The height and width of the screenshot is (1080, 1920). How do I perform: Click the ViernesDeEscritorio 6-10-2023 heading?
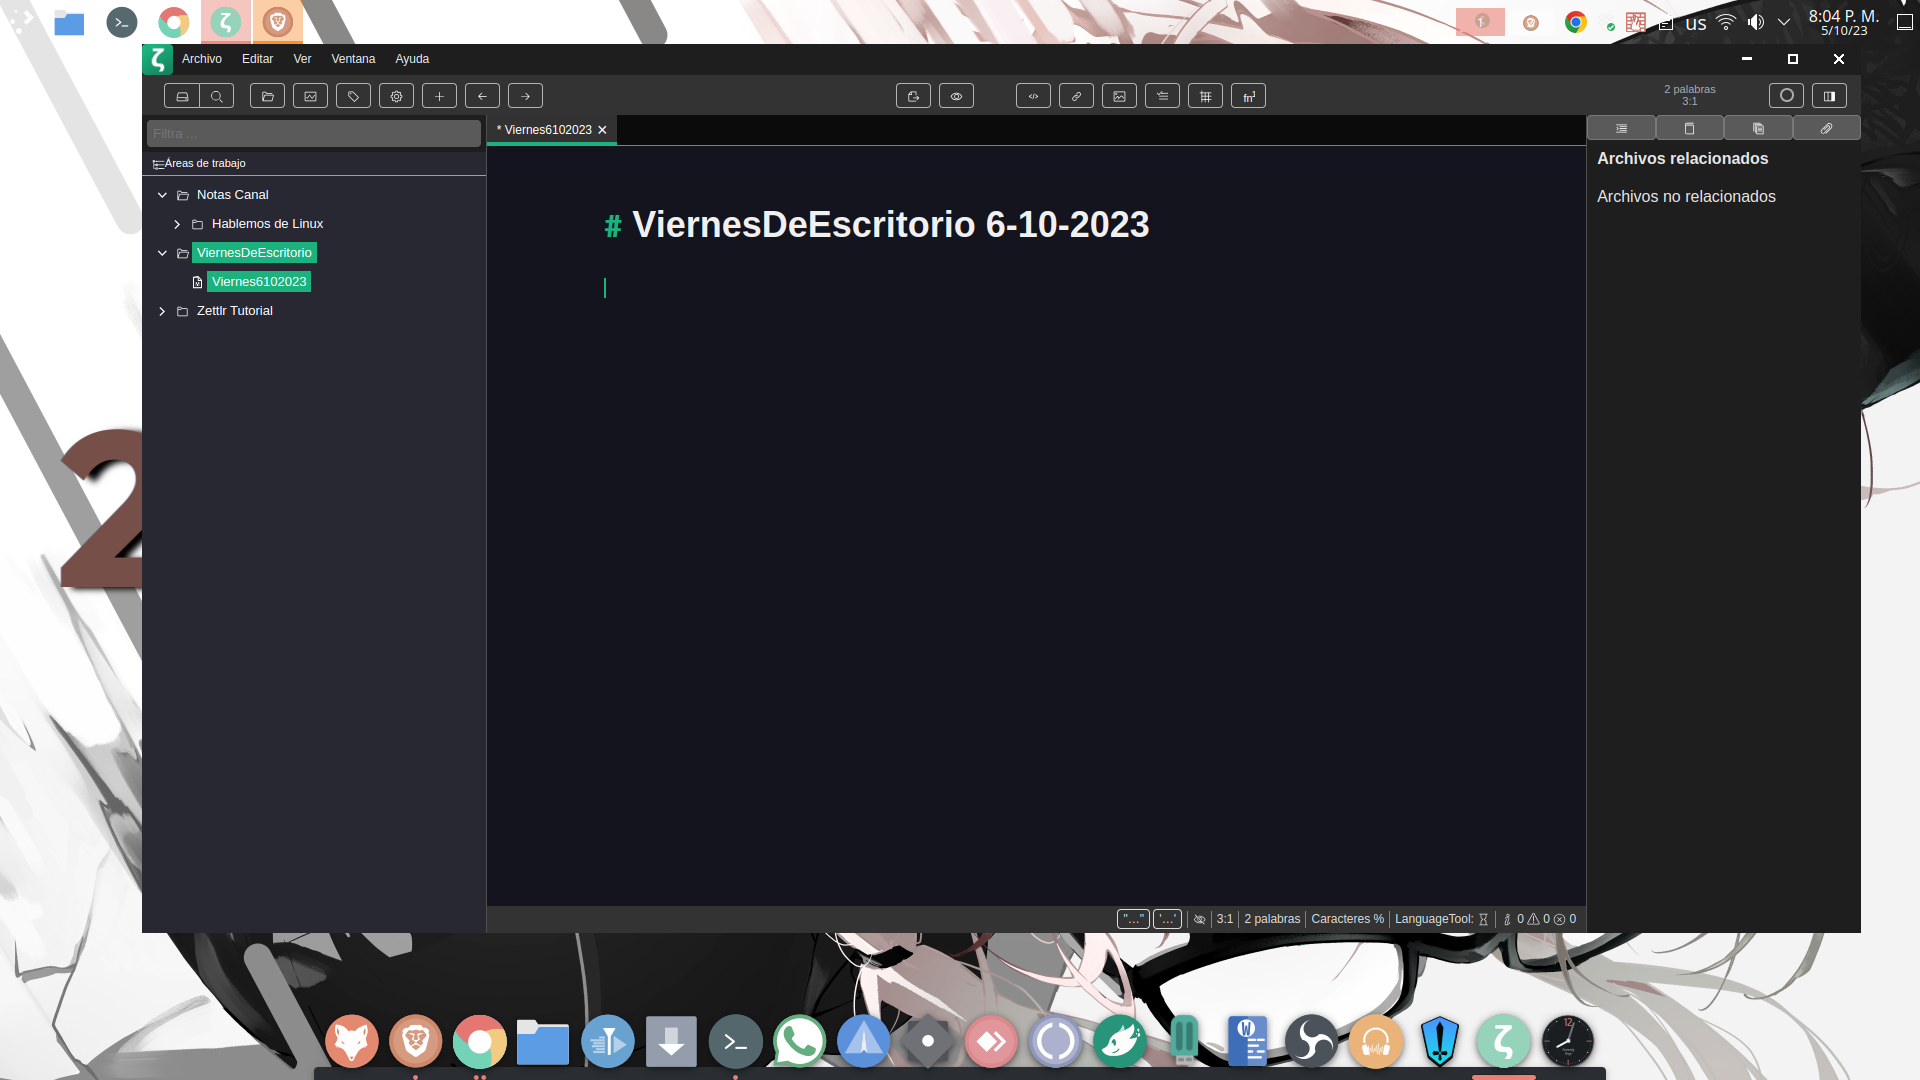[890, 225]
